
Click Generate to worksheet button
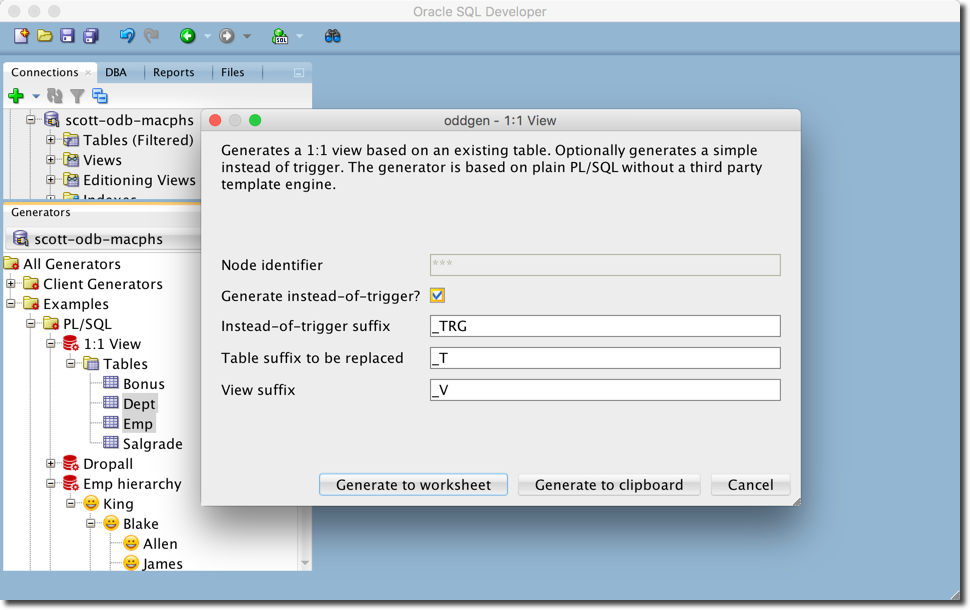tap(413, 484)
